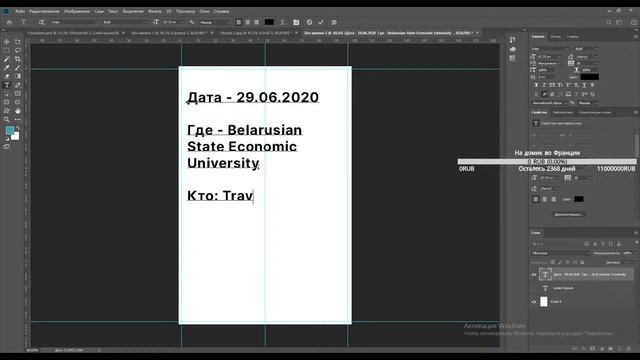This screenshot has height=360, width=640.
Task: Open the Файл menu
Action: point(20,11)
